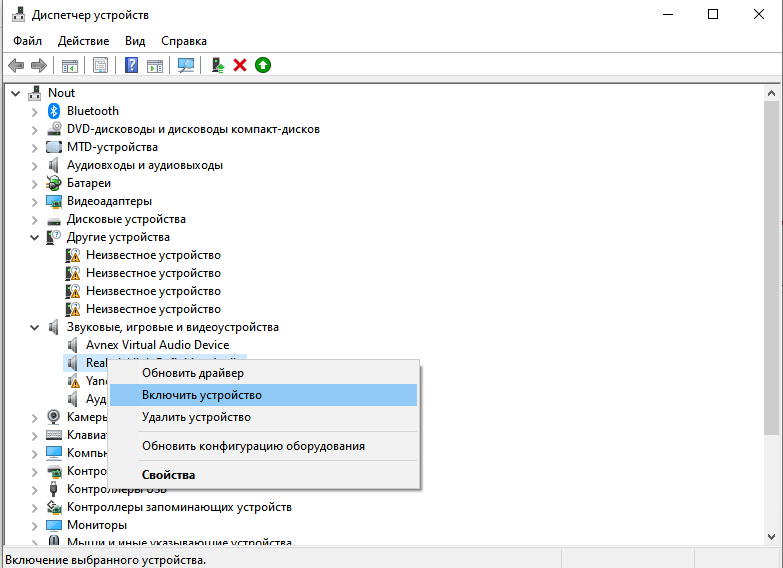Expand DVD-дисководы category chevron

click(34, 130)
